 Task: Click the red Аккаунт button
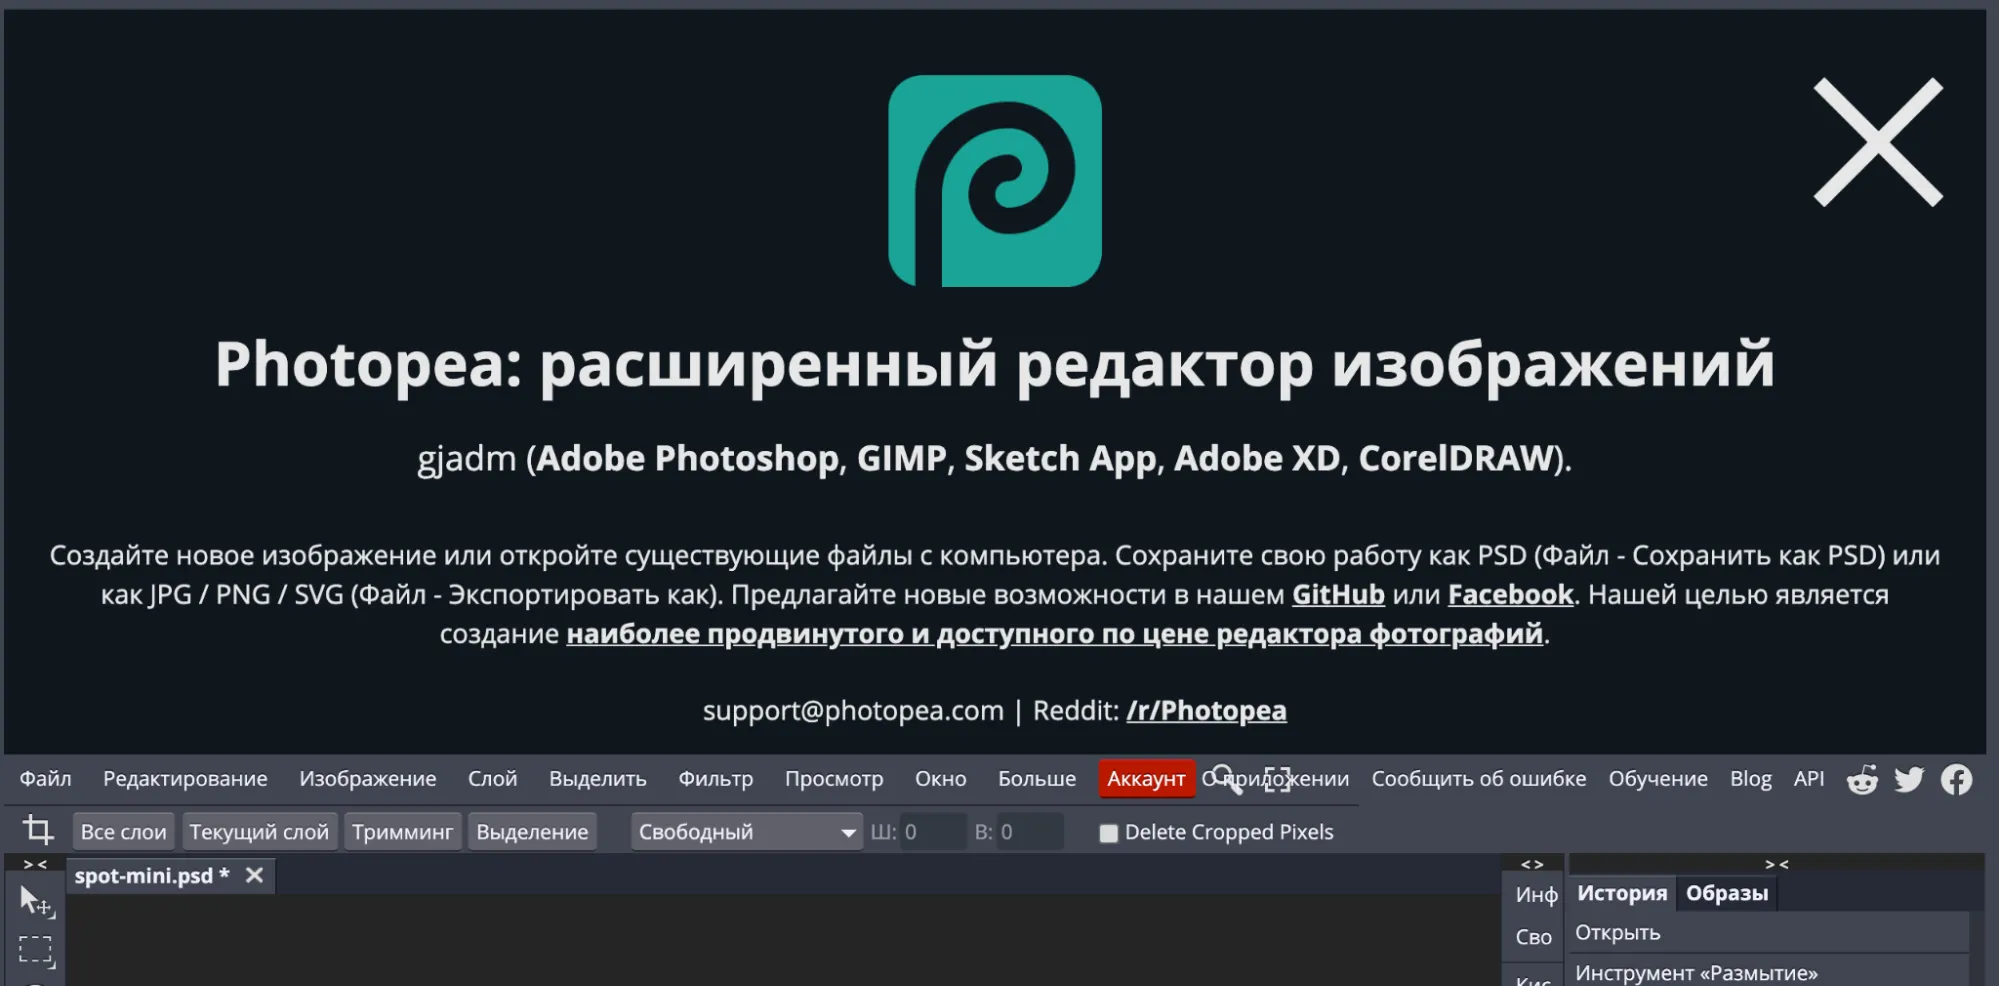coord(1145,779)
